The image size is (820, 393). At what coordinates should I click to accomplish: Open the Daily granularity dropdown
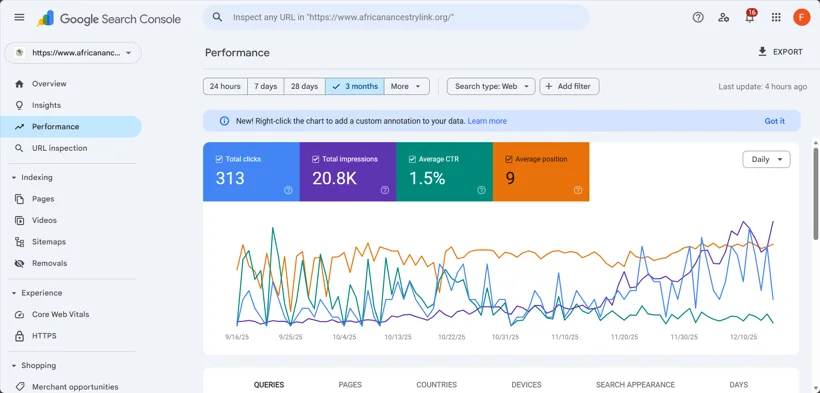point(766,160)
